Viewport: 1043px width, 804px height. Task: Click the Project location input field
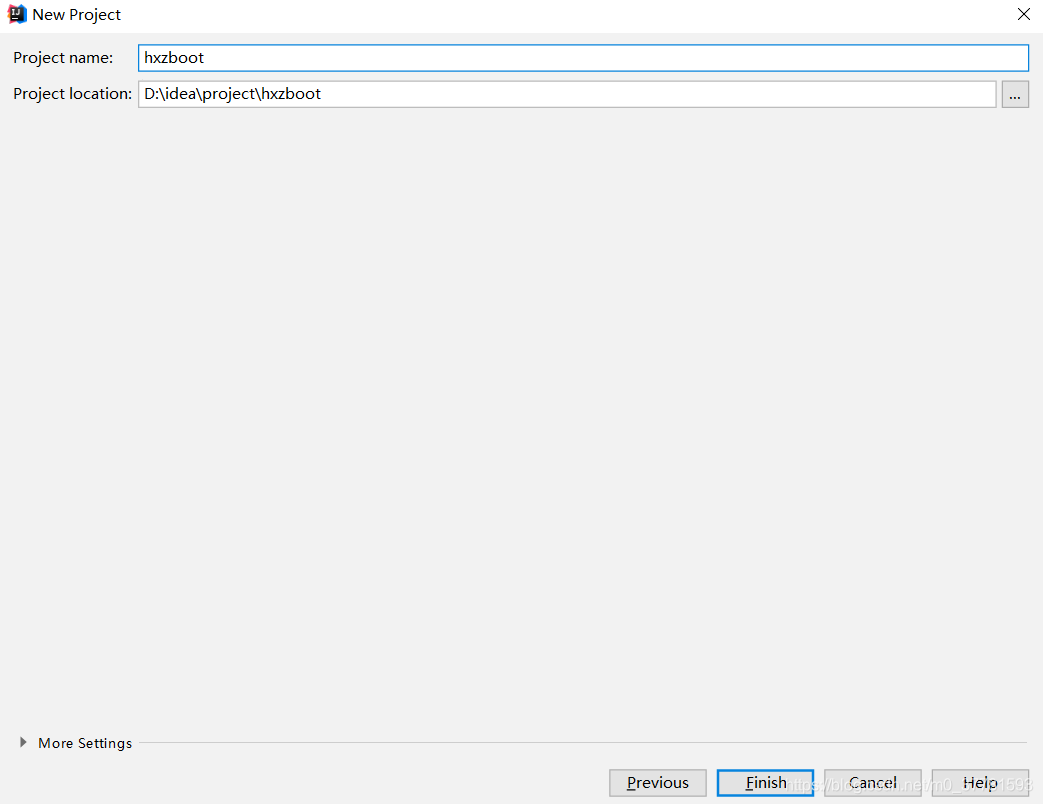pyautogui.click(x=567, y=94)
